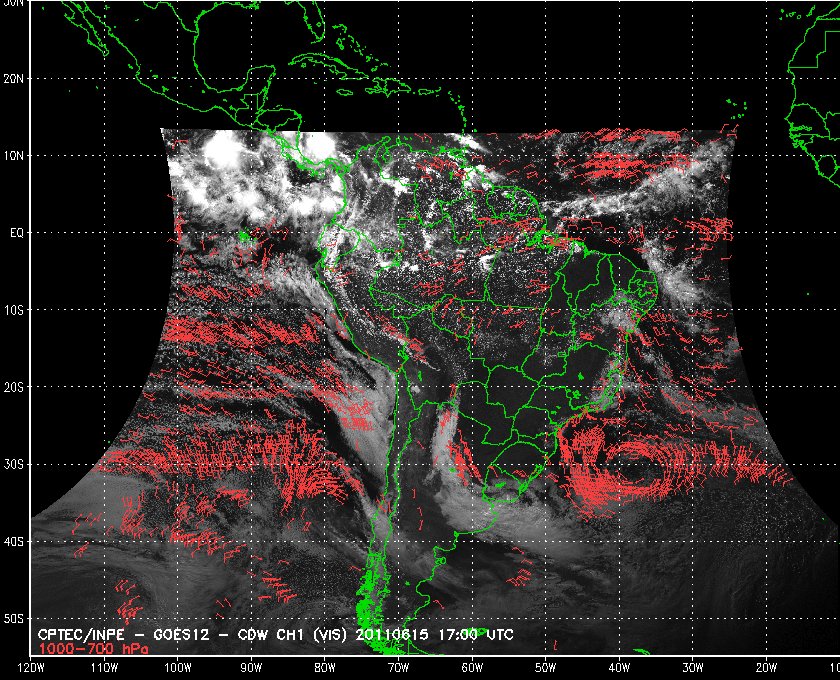Viewport: 840px width, 680px height.
Task: Click the 80W longitude label
Action: pyautogui.click(x=325, y=668)
